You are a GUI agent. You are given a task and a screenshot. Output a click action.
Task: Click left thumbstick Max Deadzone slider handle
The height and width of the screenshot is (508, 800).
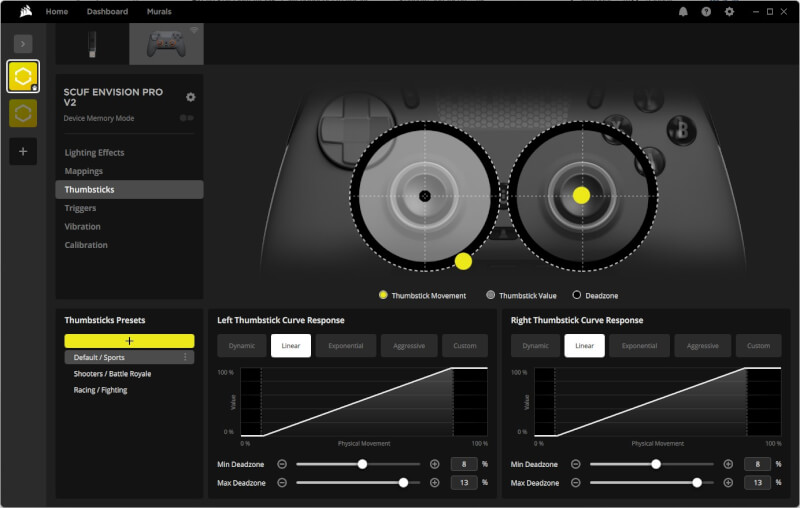(403, 482)
